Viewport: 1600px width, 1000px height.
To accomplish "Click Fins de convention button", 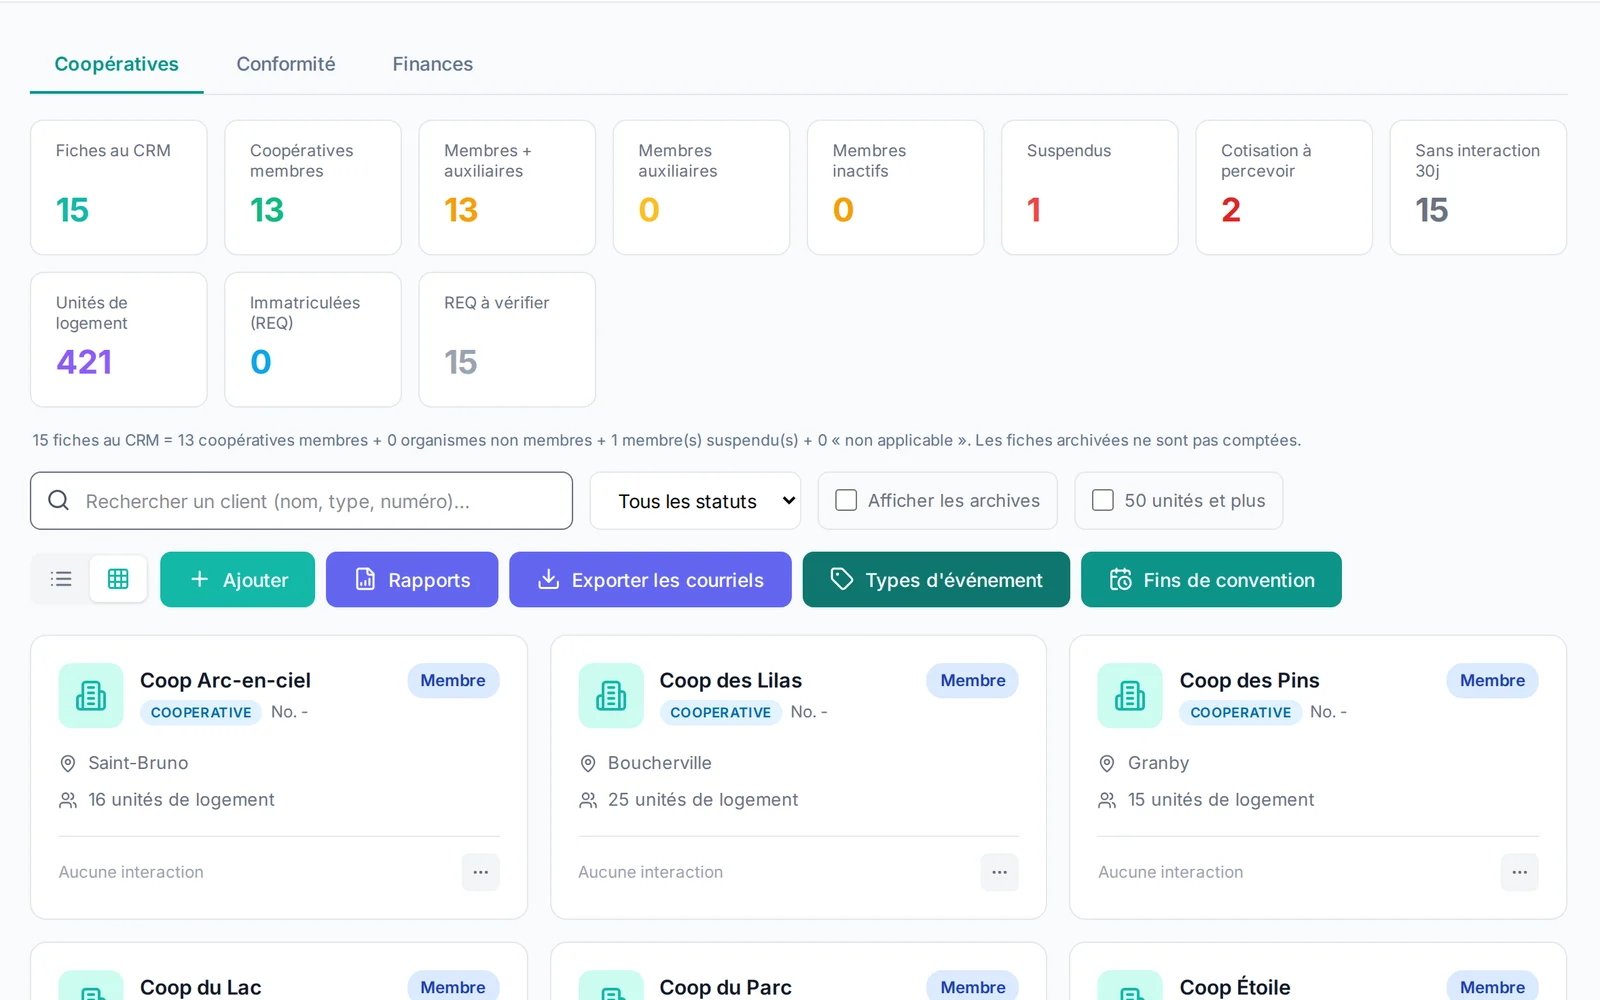I will [1211, 580].
